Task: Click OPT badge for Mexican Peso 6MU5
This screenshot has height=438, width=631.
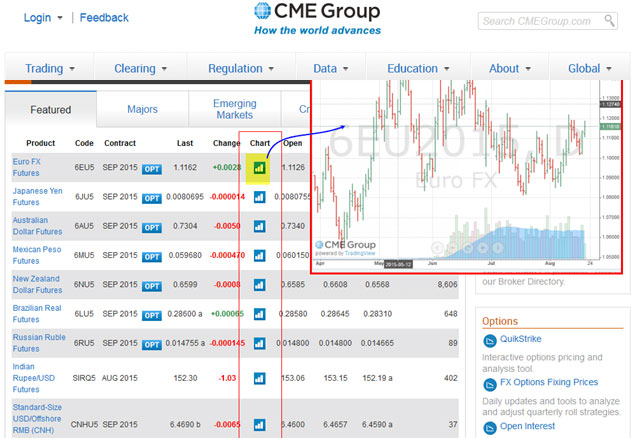Action: tap(152, 257)
